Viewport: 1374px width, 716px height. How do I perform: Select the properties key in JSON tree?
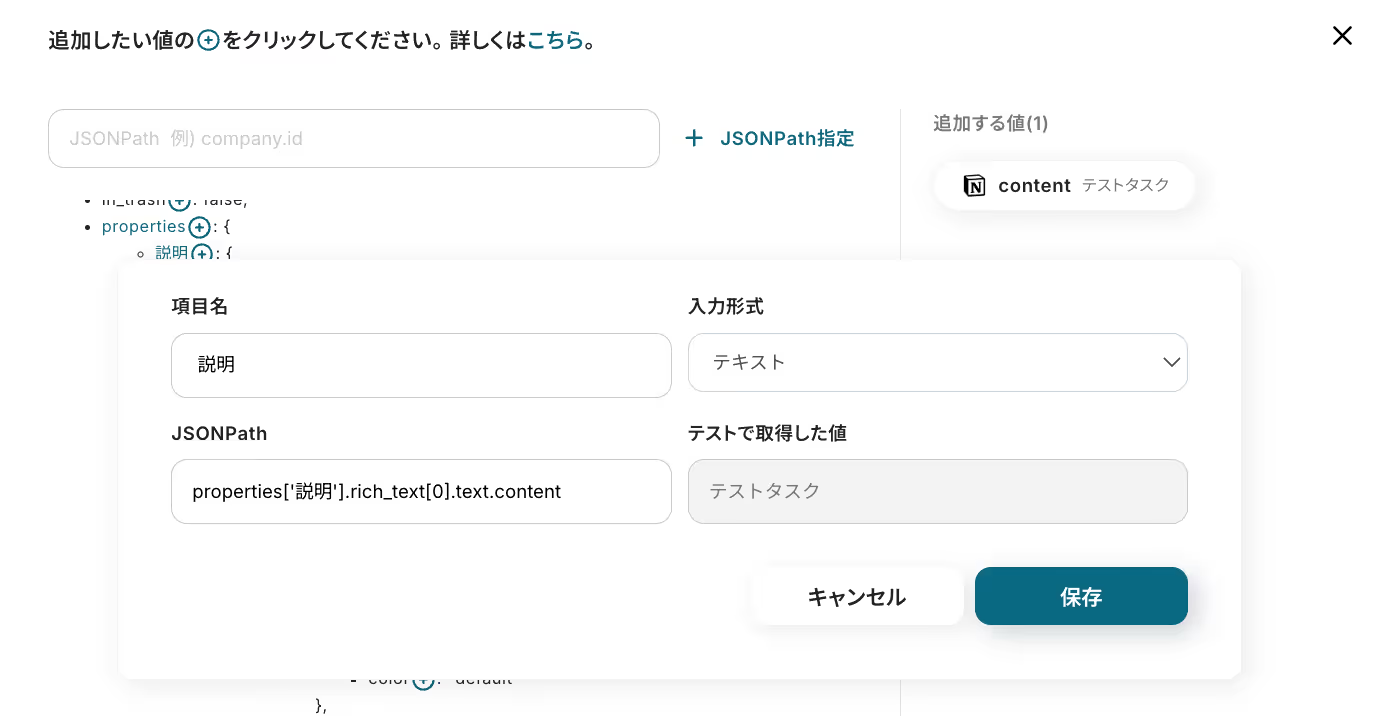click(143, 227)
